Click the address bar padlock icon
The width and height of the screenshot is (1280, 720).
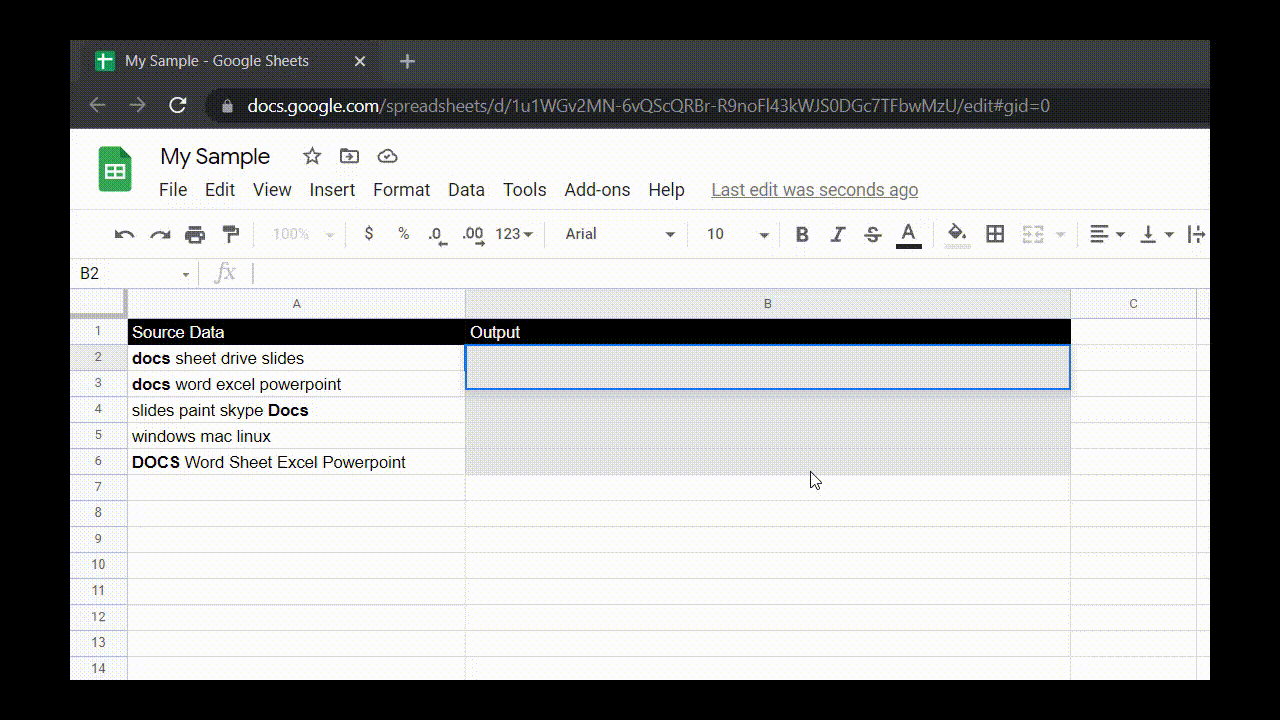click(x=228, y=106)
